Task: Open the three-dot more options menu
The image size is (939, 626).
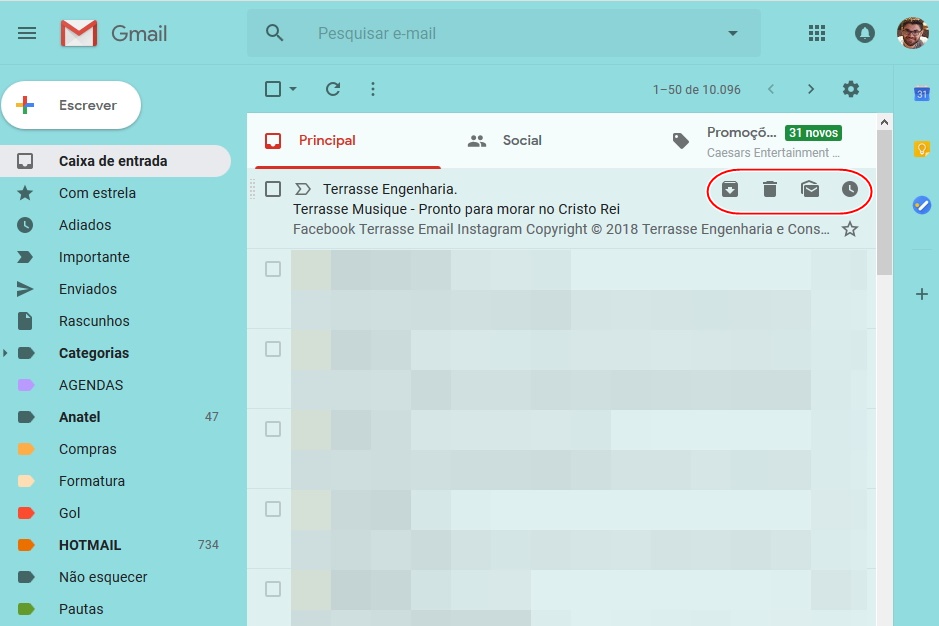Action: (372, 89)
